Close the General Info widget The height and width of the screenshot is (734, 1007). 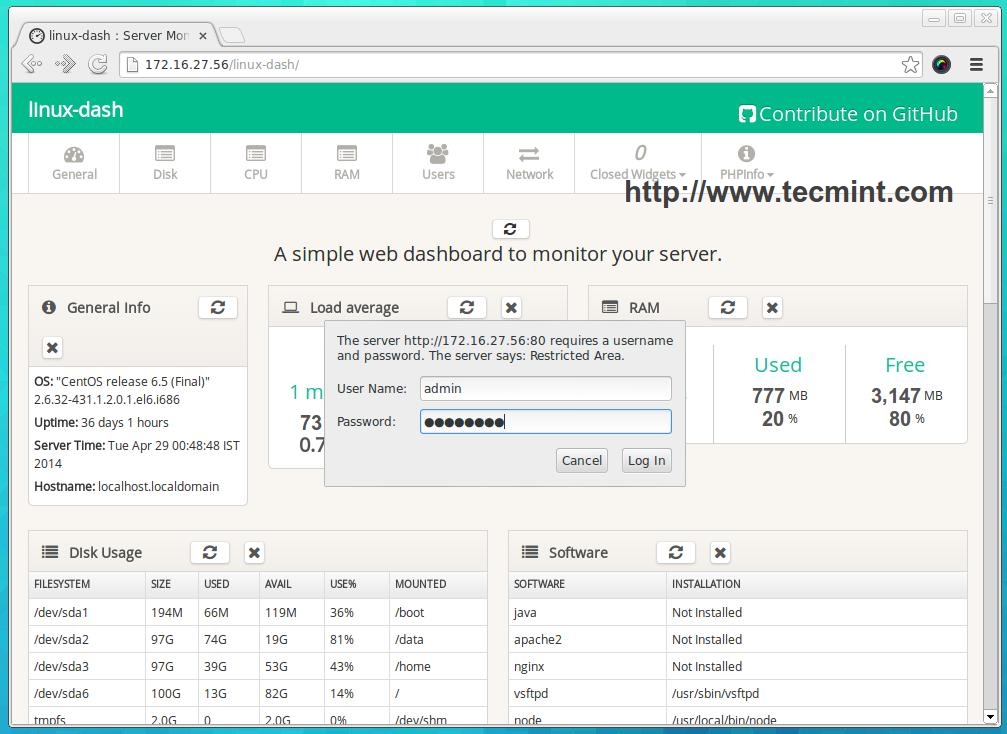[x=52, y=348]
